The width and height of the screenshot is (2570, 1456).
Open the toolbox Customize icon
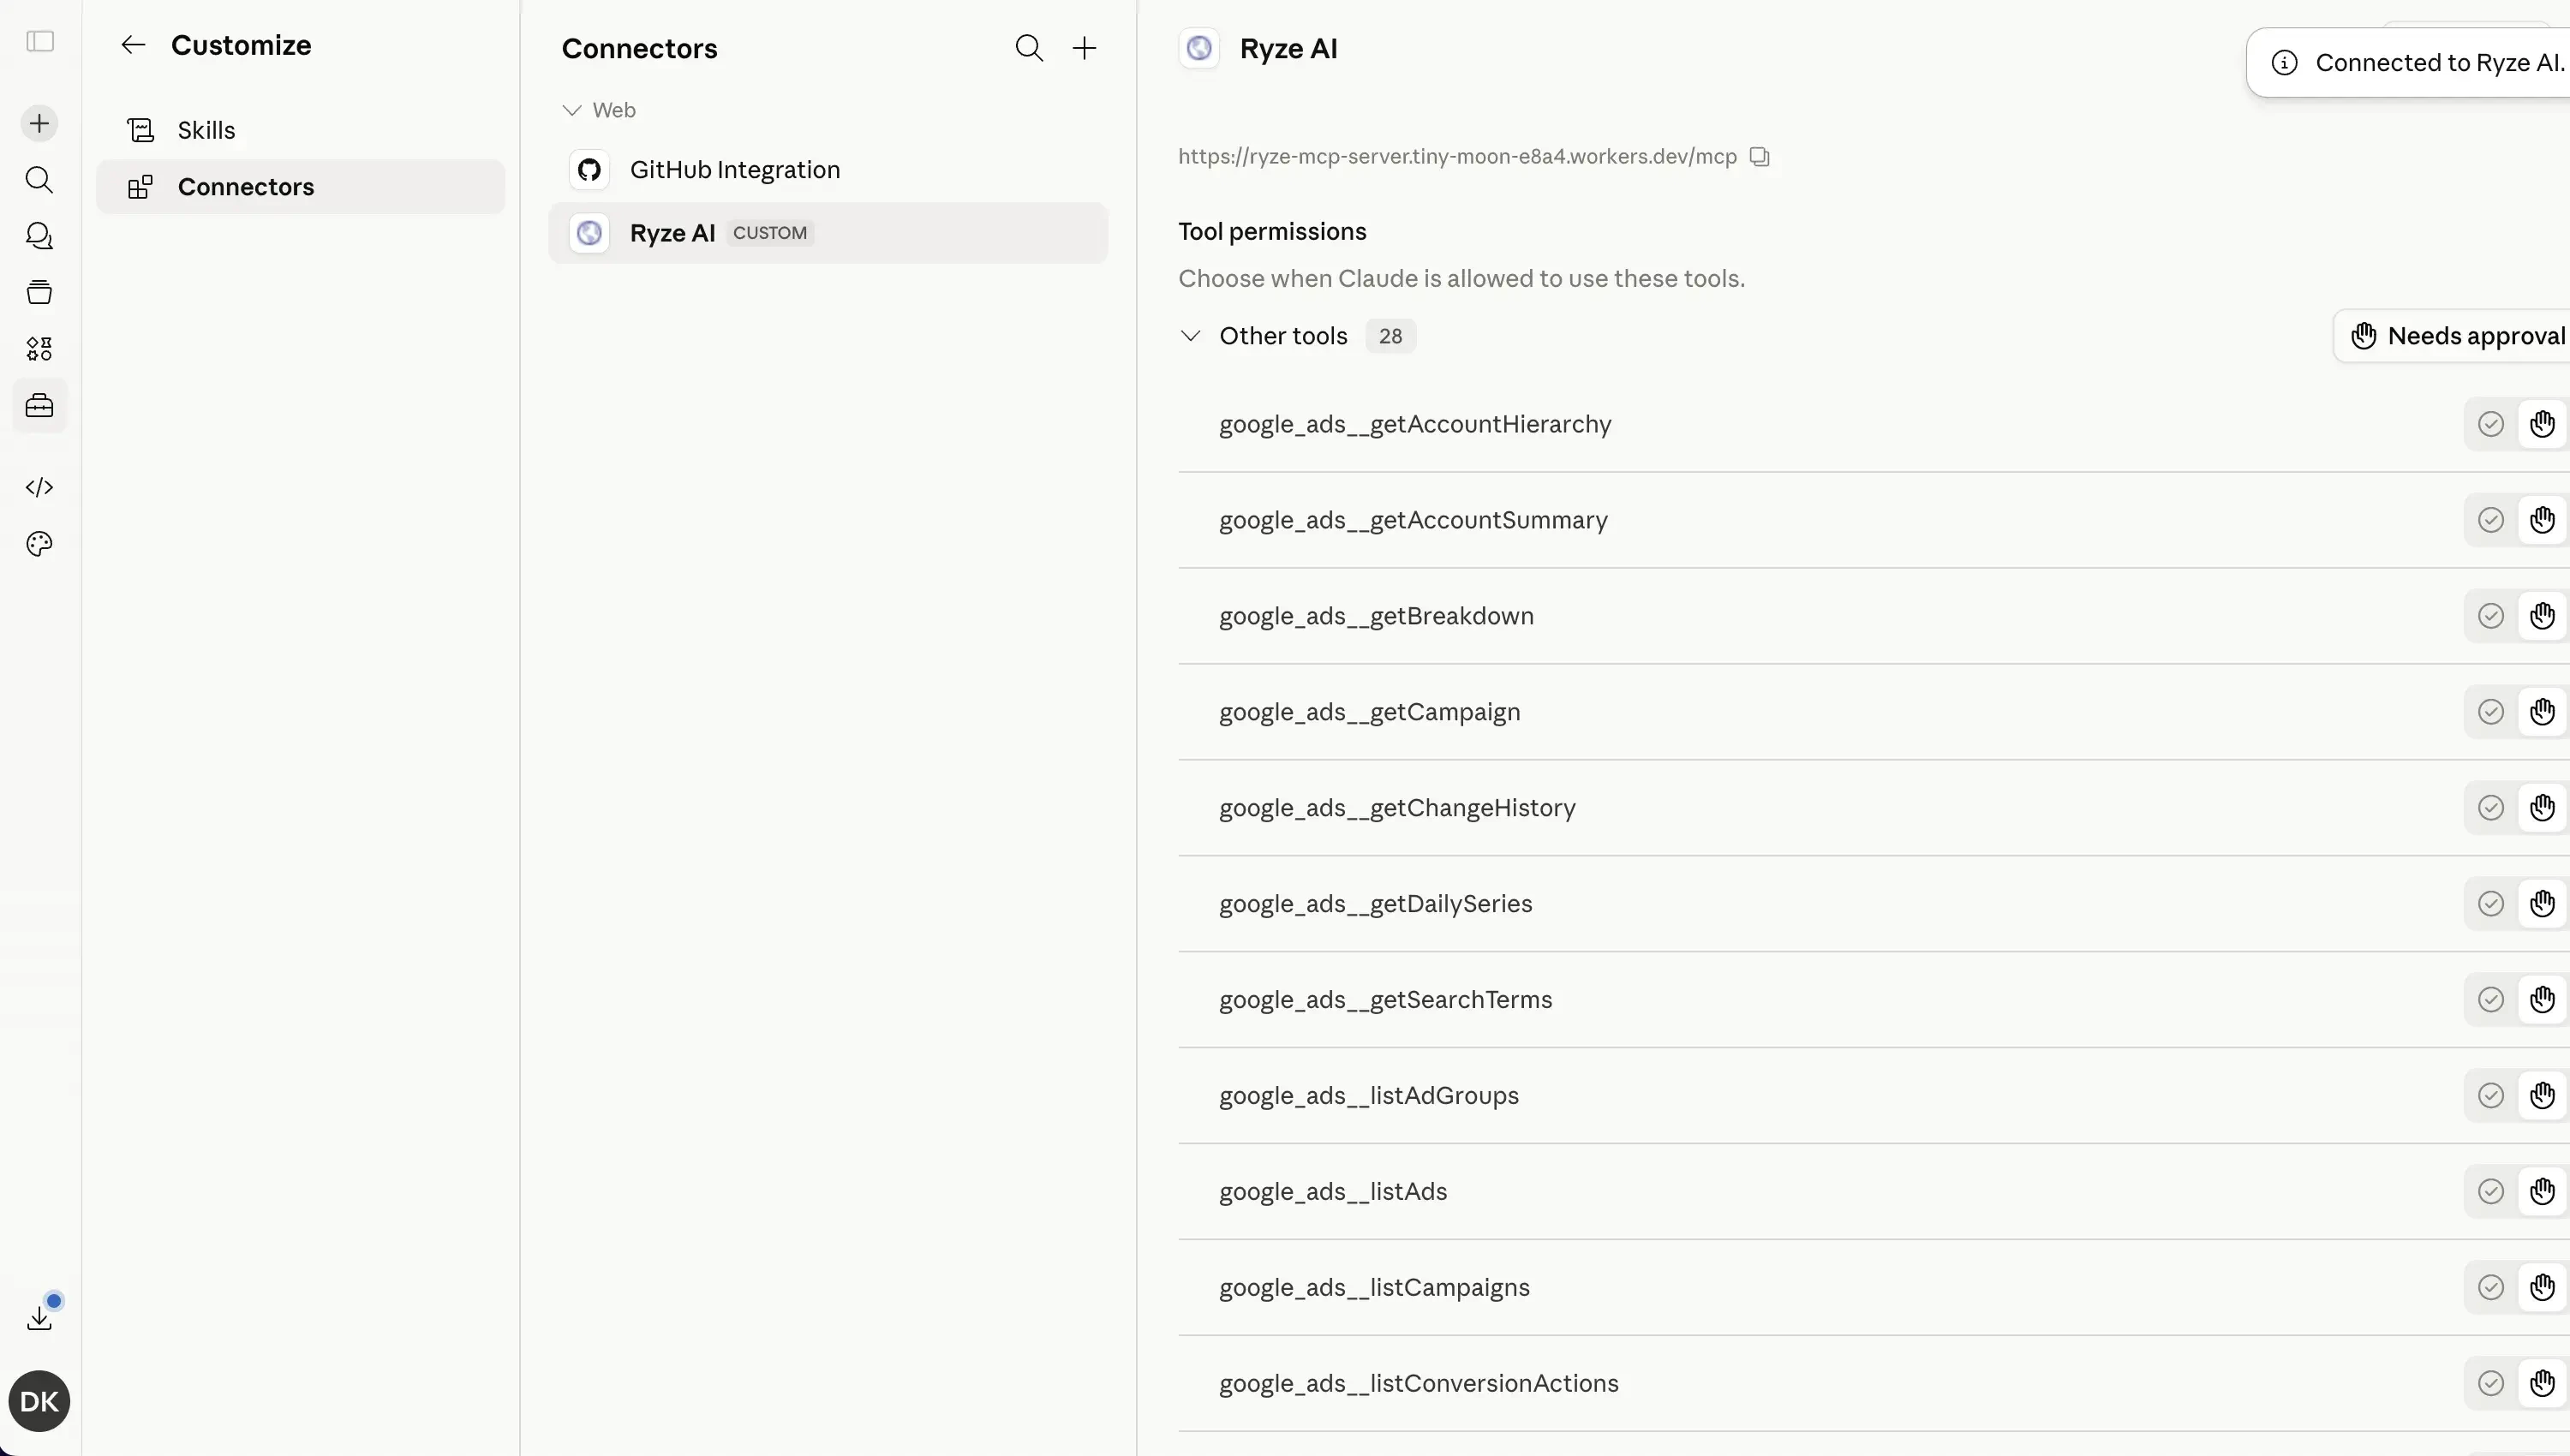(x=39, y=405)
